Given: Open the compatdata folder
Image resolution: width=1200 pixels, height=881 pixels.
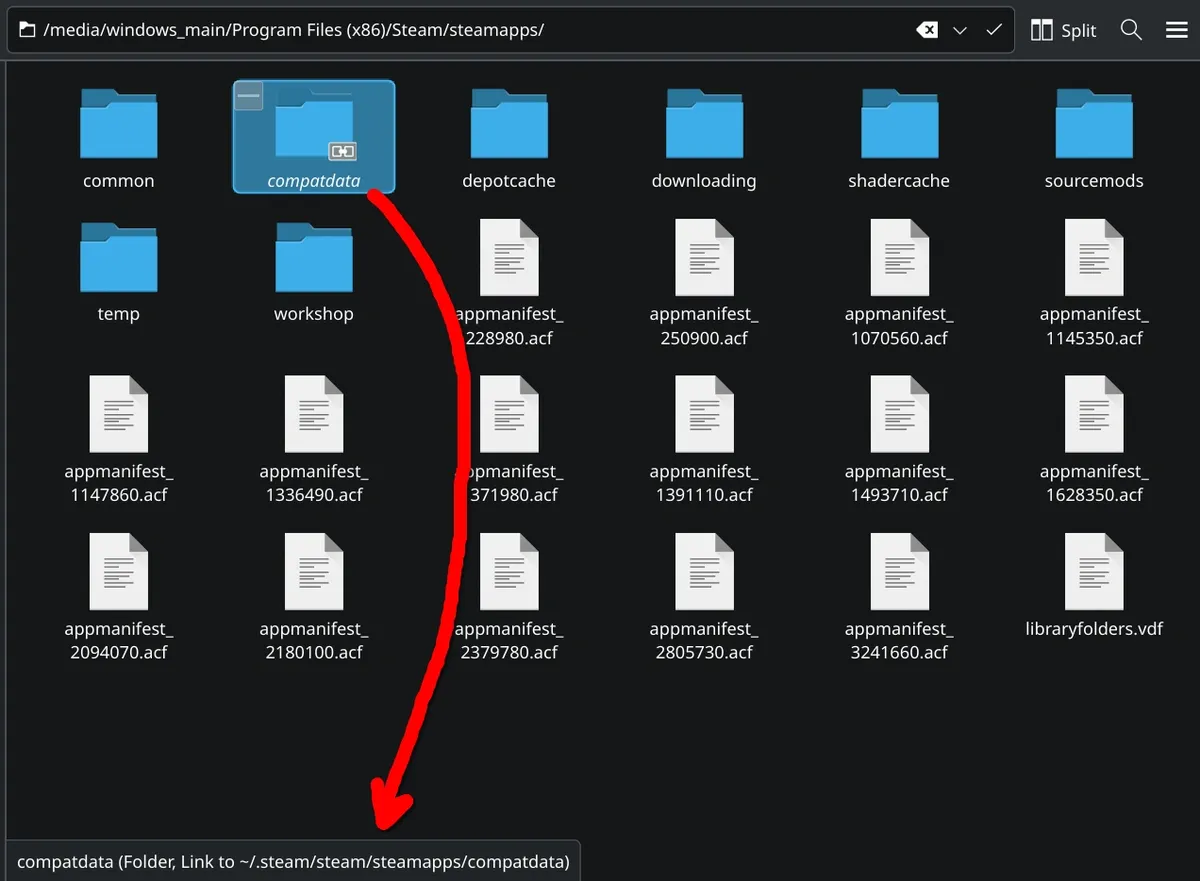Looking at the screenshot, I should click(x=313, y=130).
